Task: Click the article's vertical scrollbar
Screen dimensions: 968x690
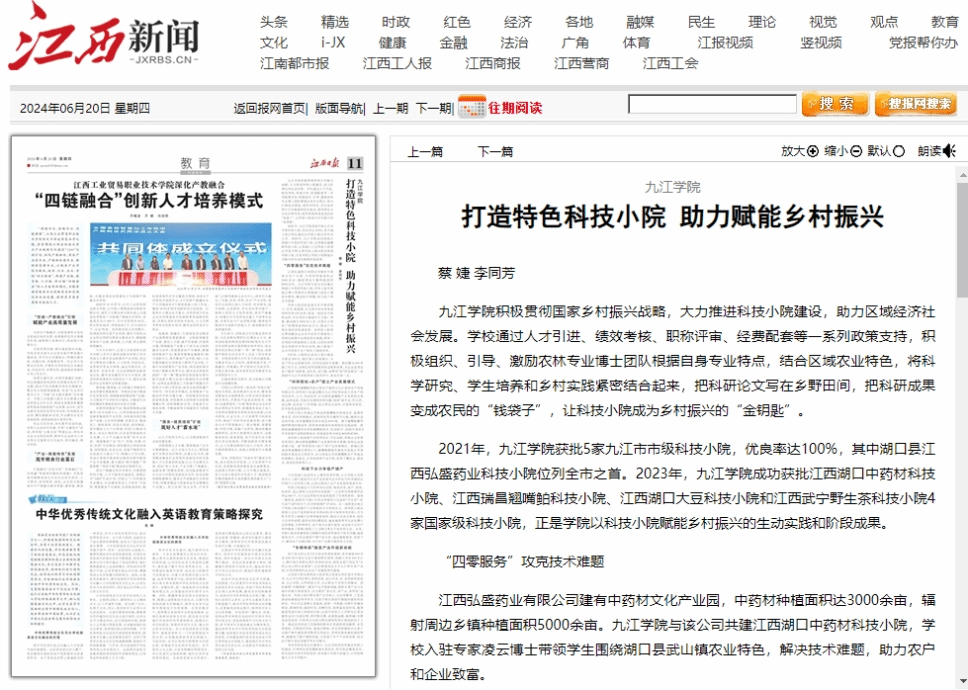Action: pyautogui.click(x=961, y=400)
